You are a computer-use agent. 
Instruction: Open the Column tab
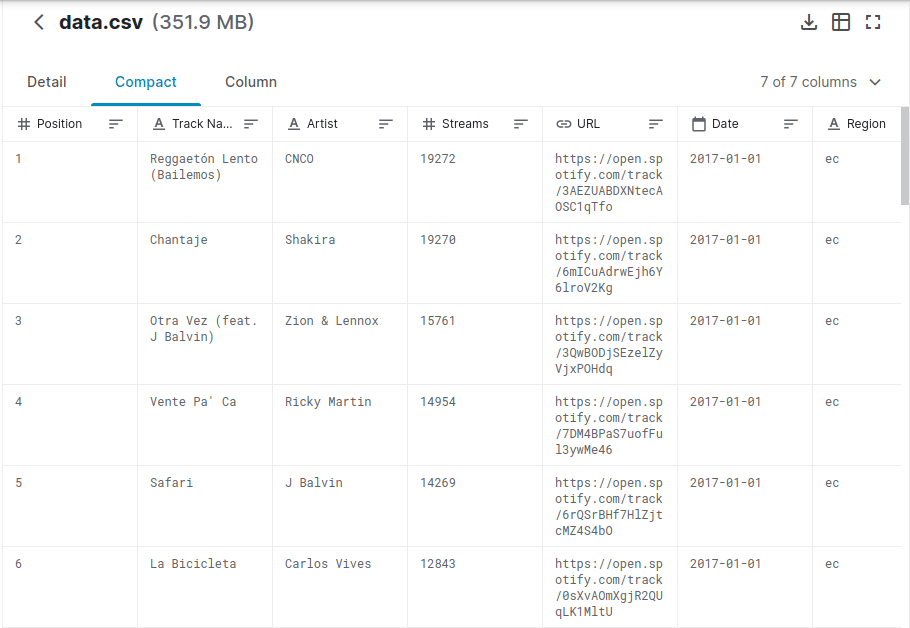coord(251,82)
